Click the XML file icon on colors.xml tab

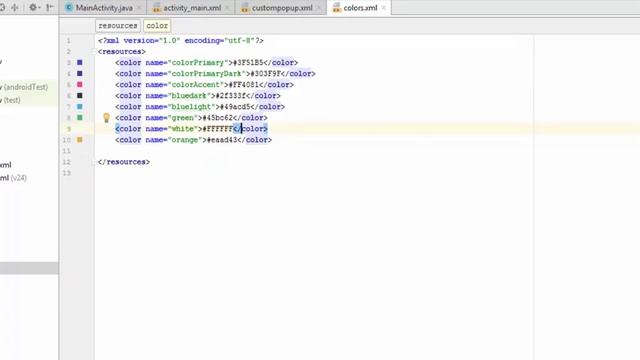coord(336,8)
